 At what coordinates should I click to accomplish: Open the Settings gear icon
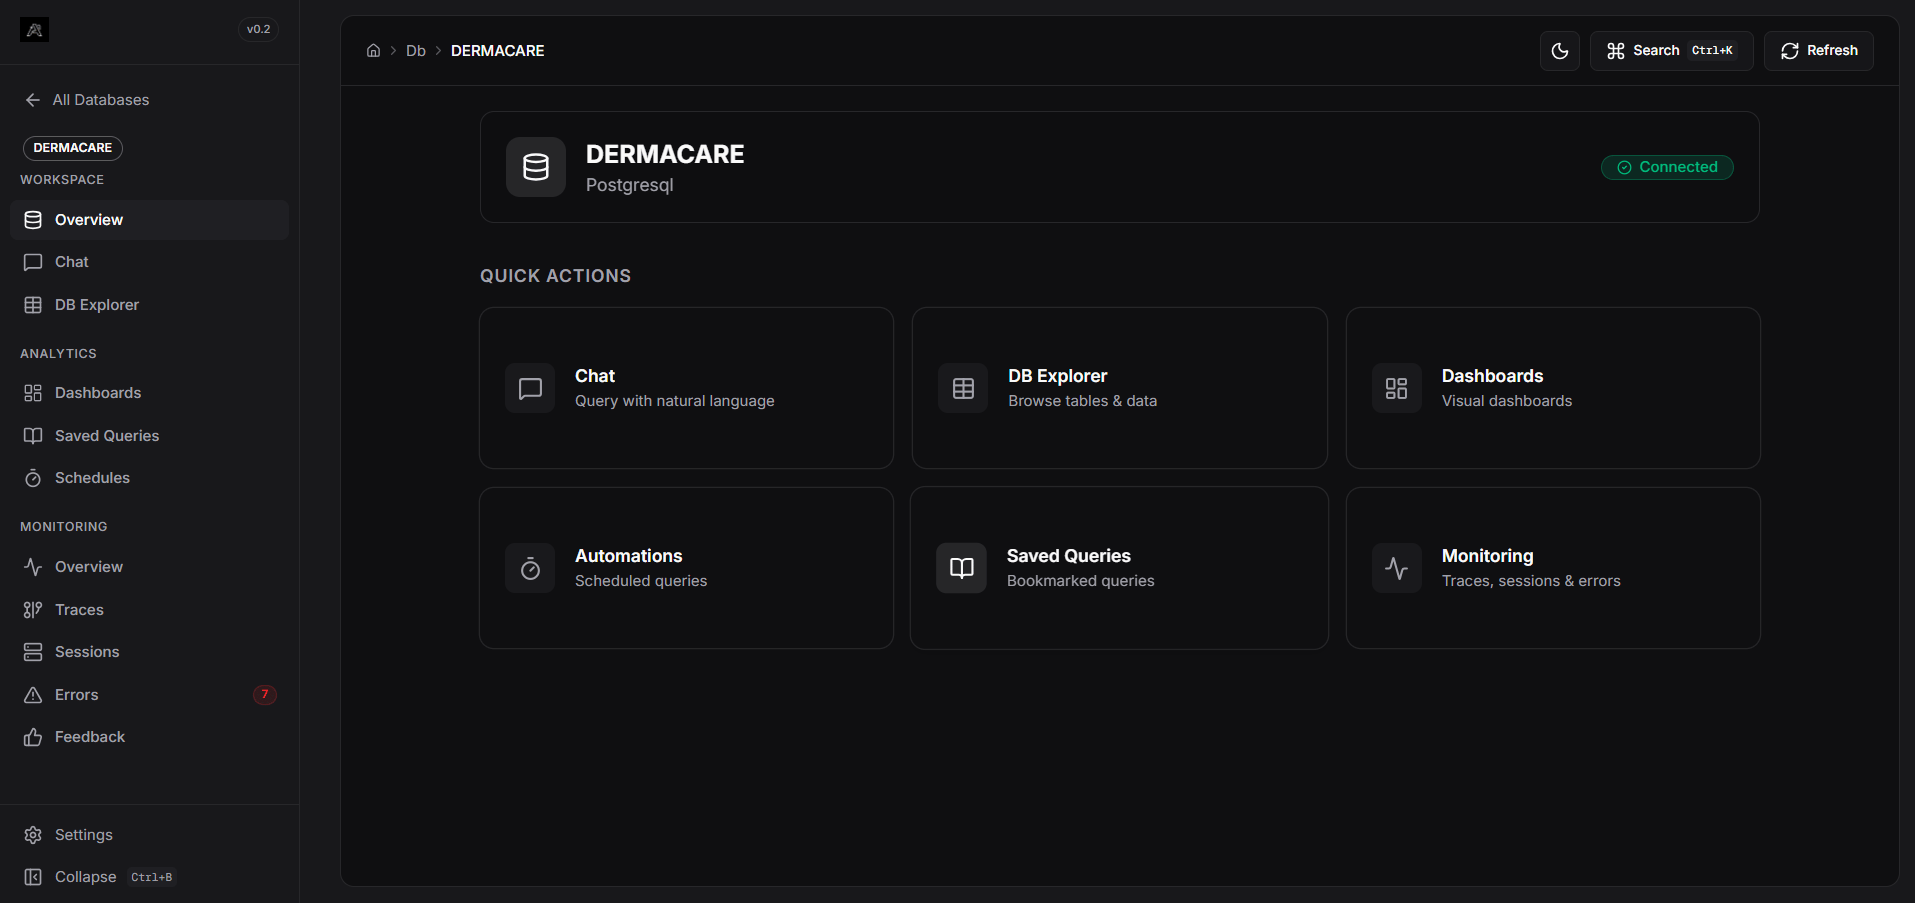(33, 835)
